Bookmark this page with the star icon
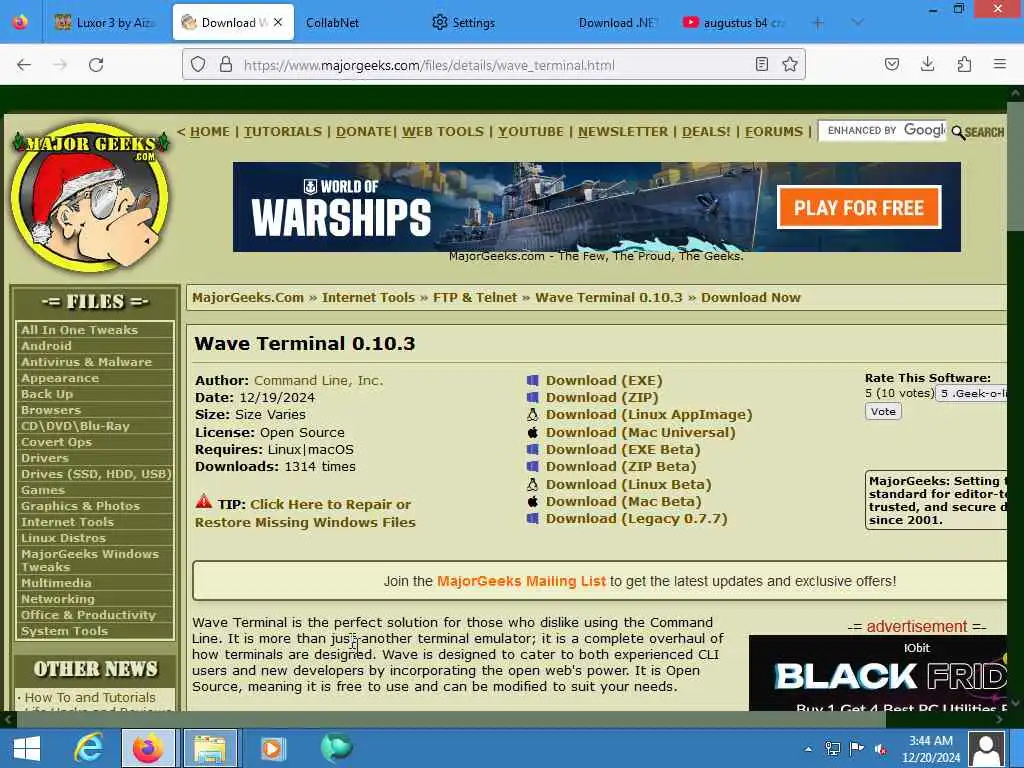1024x768 pixels. coord(790,64)
